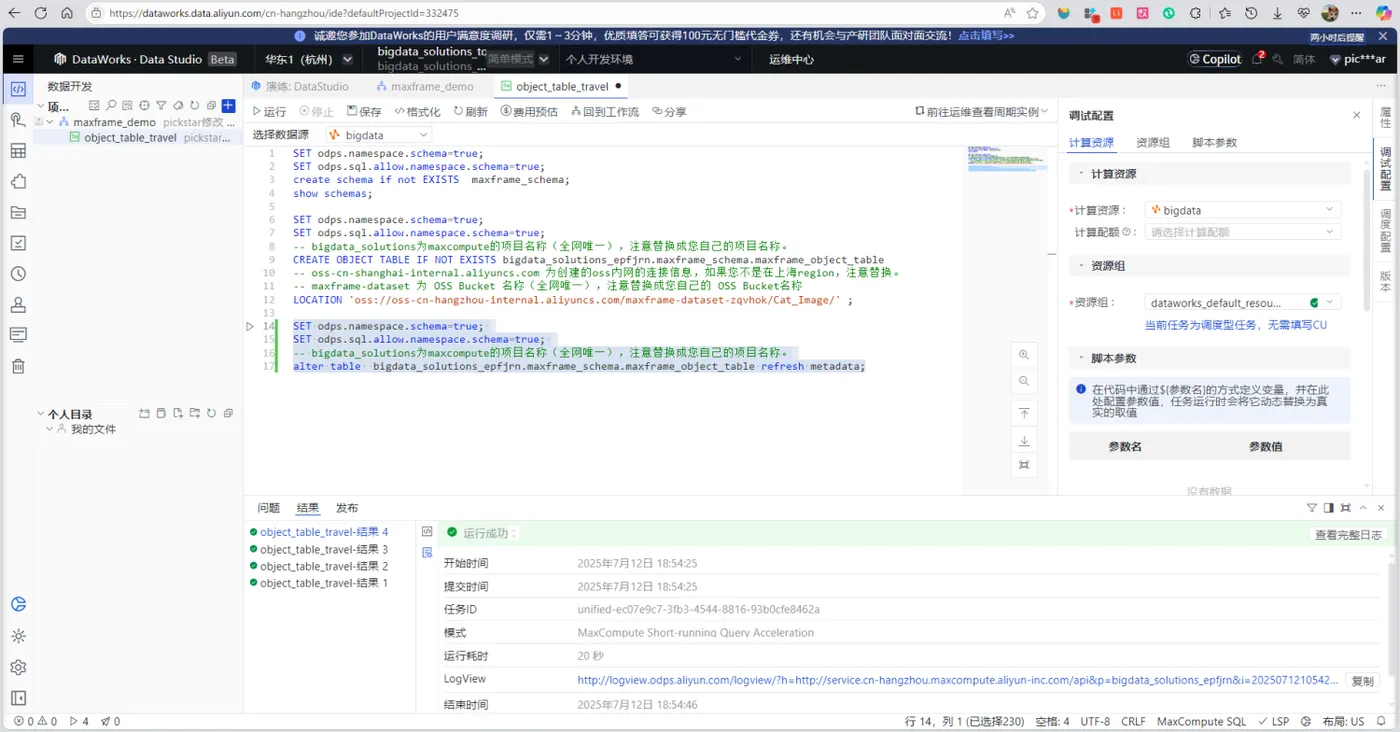Open the bigdata_solutions workspace dropdown
The height and width of the screenshot is (732, 1400).
point(463,59)
